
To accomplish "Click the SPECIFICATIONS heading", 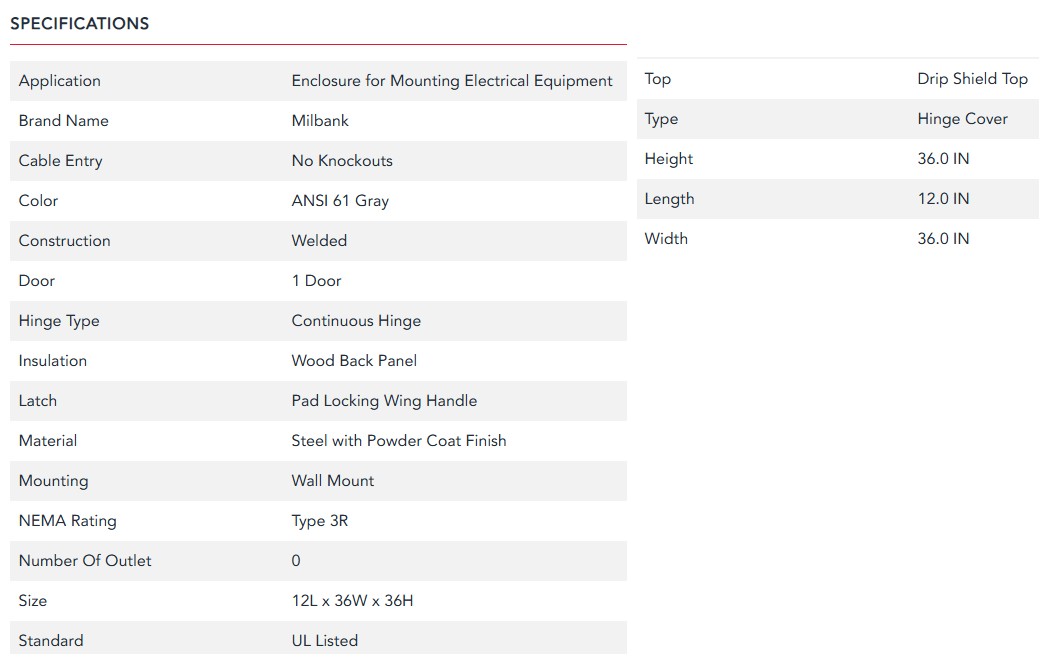I will click(x=79, y=23).
